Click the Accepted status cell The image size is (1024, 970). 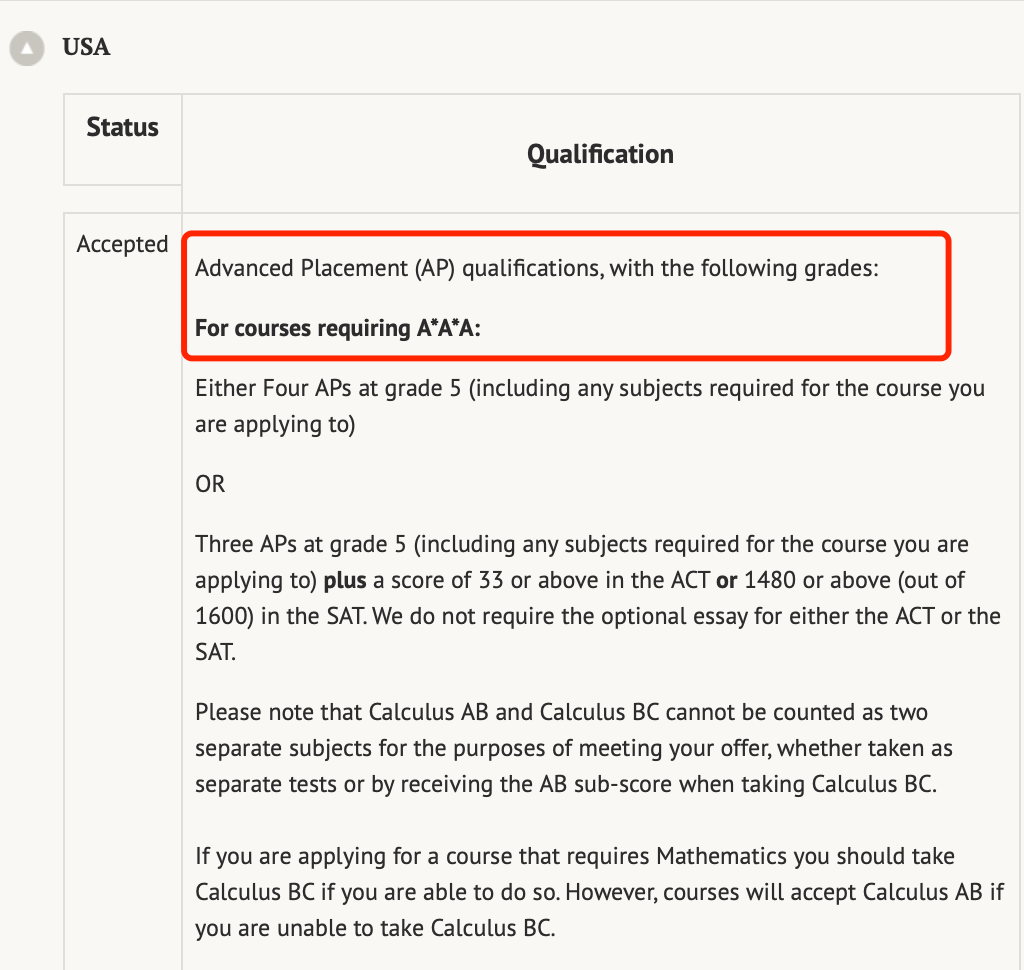click(x=123, y=244)
